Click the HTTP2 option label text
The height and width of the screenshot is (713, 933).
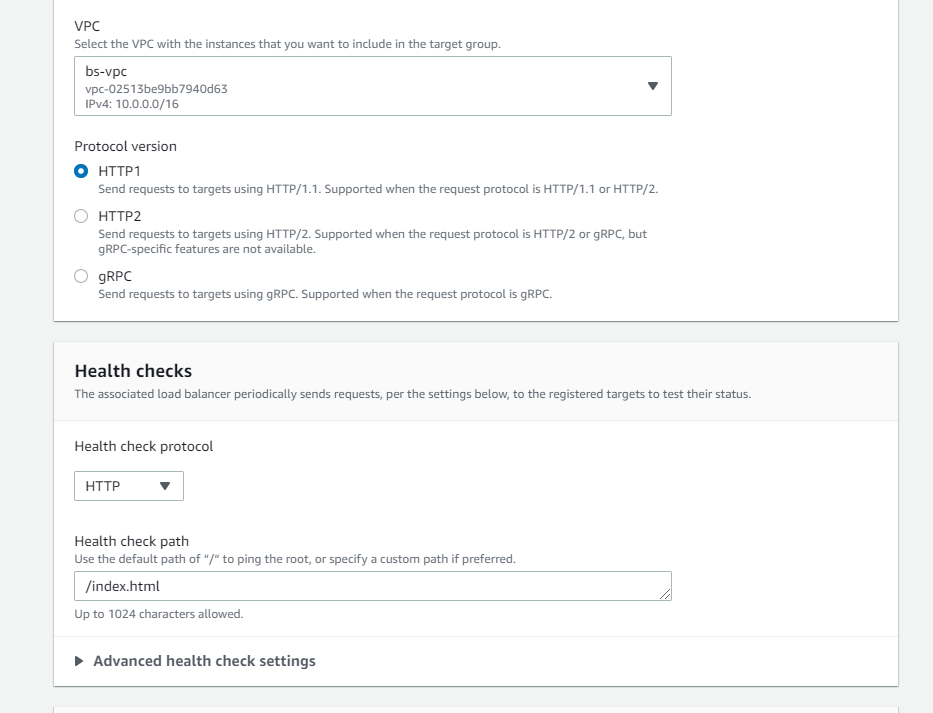tap(119, 216)
